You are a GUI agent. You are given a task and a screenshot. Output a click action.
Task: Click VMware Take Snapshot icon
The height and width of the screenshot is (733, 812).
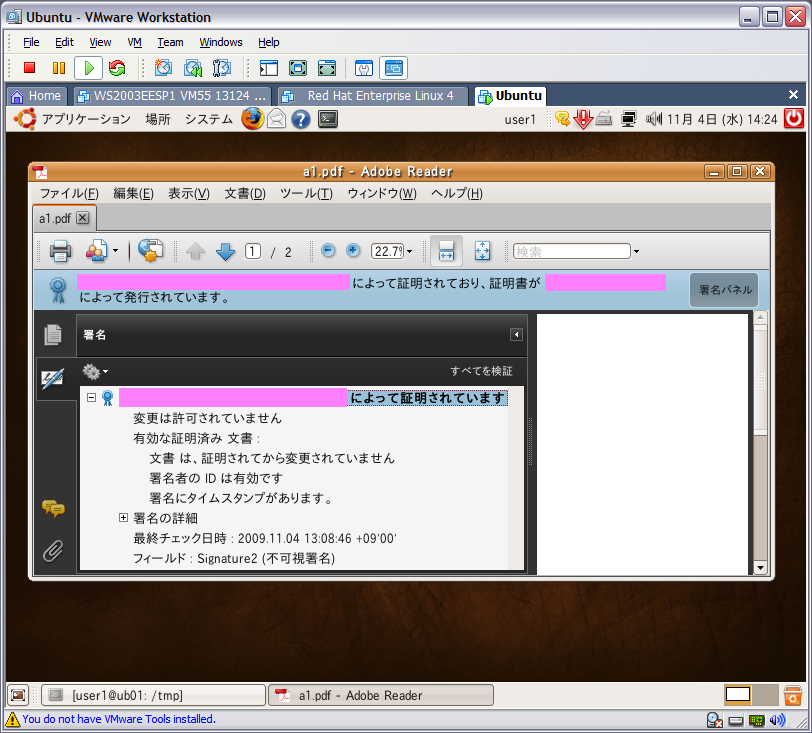(163, 68)
